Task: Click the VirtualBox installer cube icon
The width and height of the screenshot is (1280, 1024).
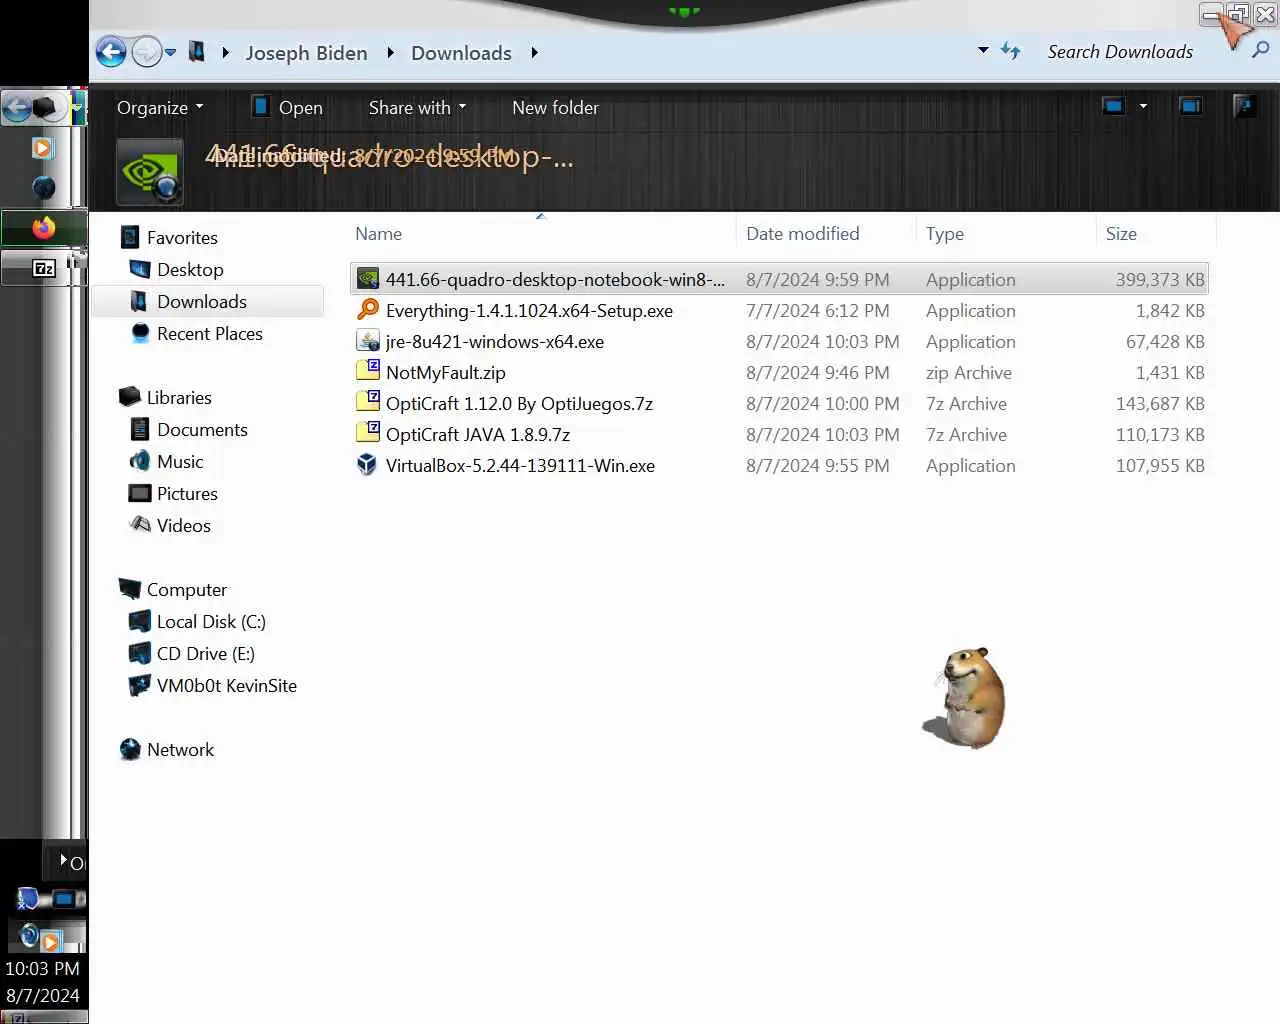Action: pyautogui.click(x=368, y=465)
